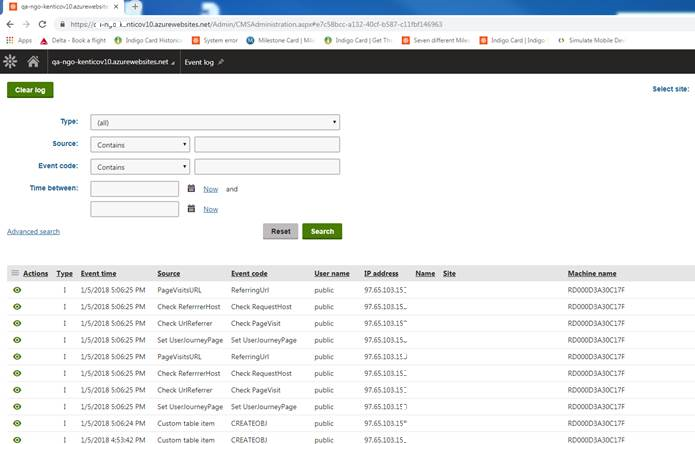Reload the current page
This screenshot has height=474, width=696.
[x=42, y=24]
